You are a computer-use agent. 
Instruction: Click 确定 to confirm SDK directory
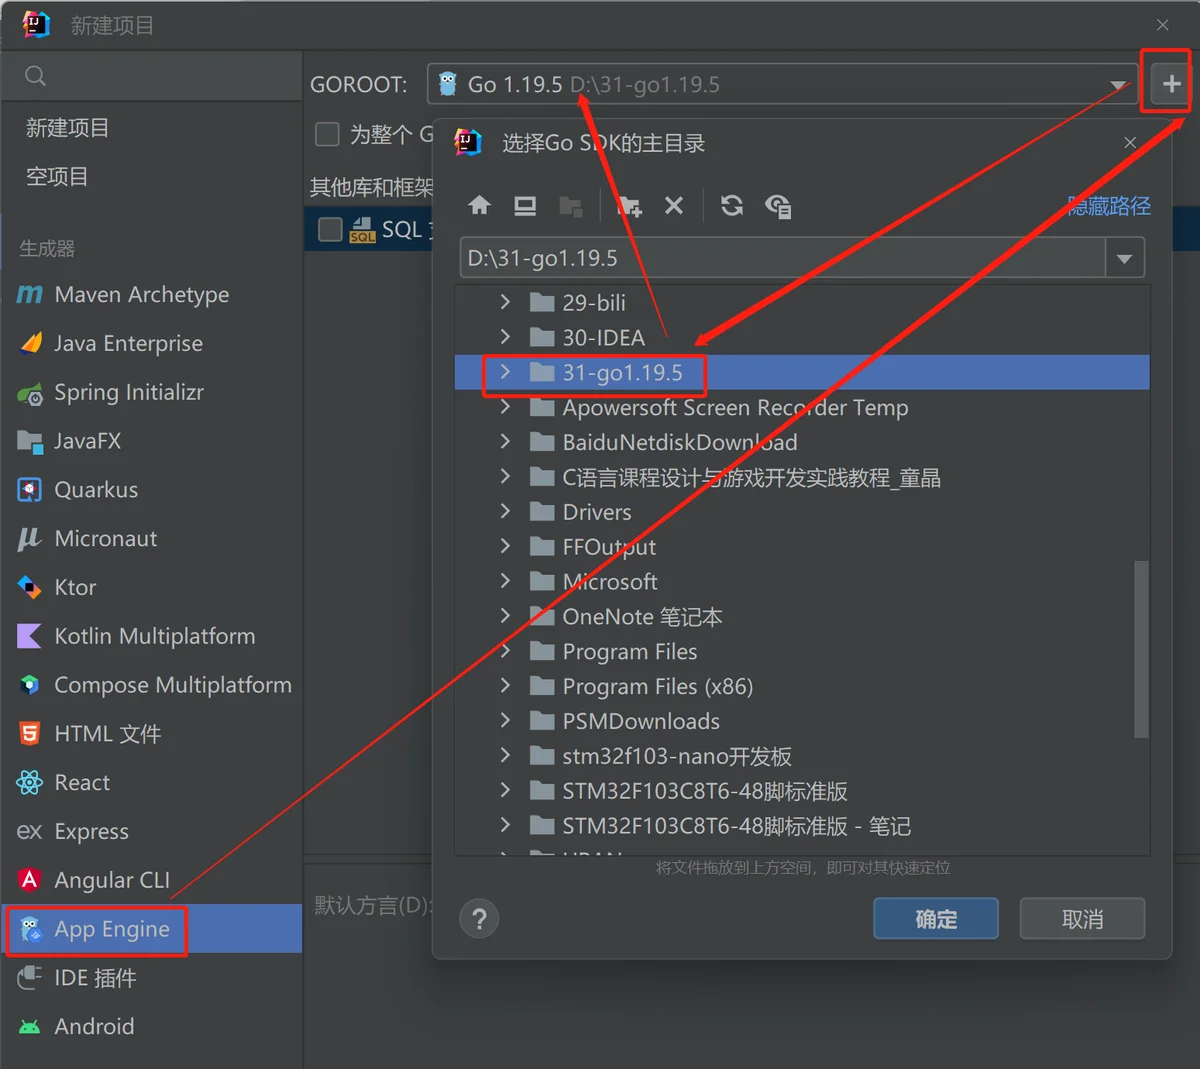click(x=936, y=918)
